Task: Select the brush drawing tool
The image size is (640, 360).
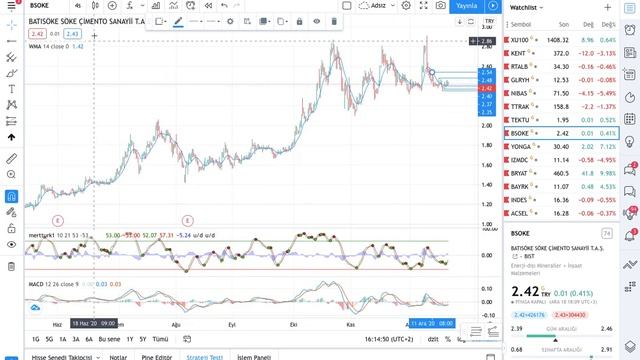Action: (x=11, y=73)
